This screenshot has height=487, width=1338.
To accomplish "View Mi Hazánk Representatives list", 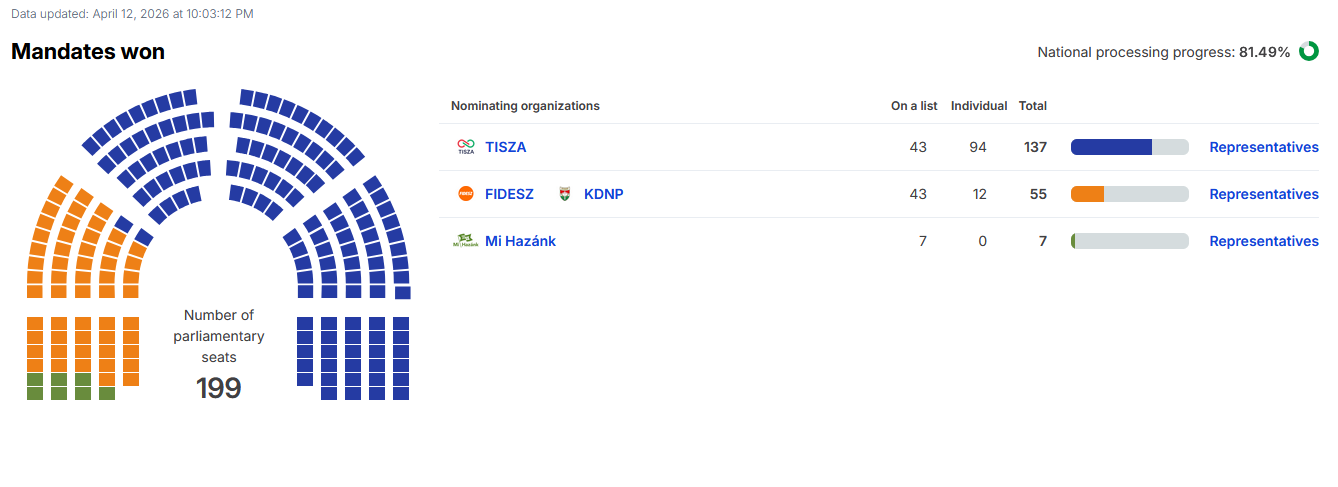I will 1264,241.
